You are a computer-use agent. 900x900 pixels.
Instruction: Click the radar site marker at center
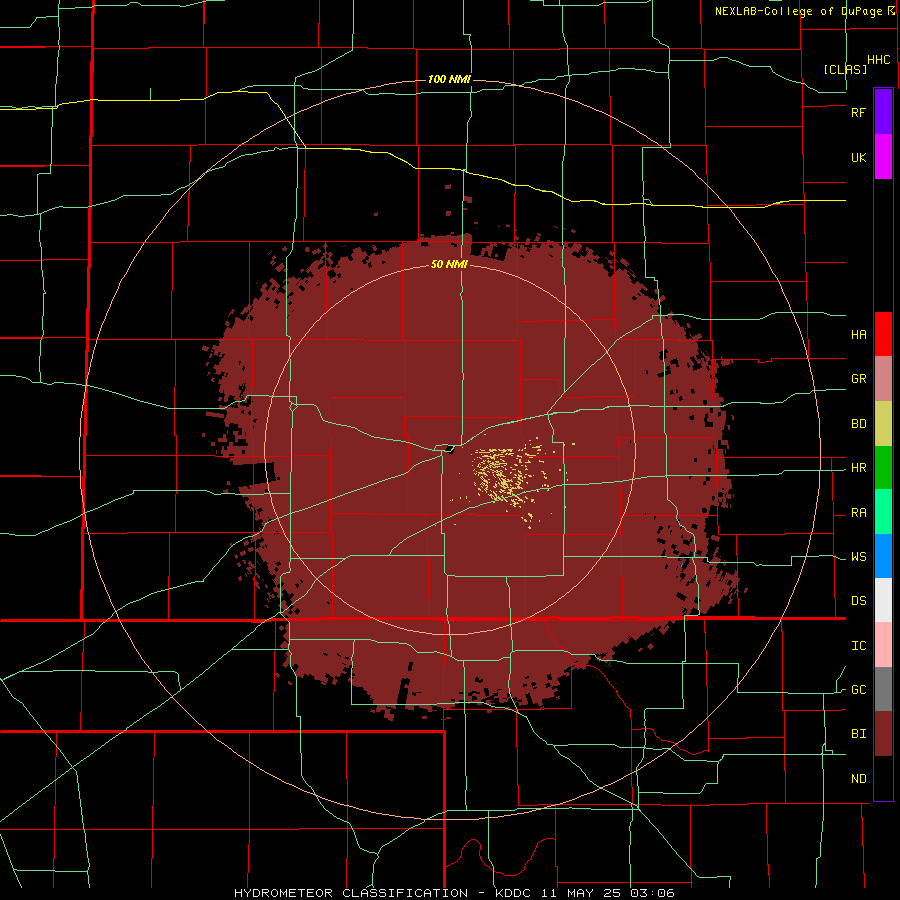pyautogui.click(x=448, y=448)
